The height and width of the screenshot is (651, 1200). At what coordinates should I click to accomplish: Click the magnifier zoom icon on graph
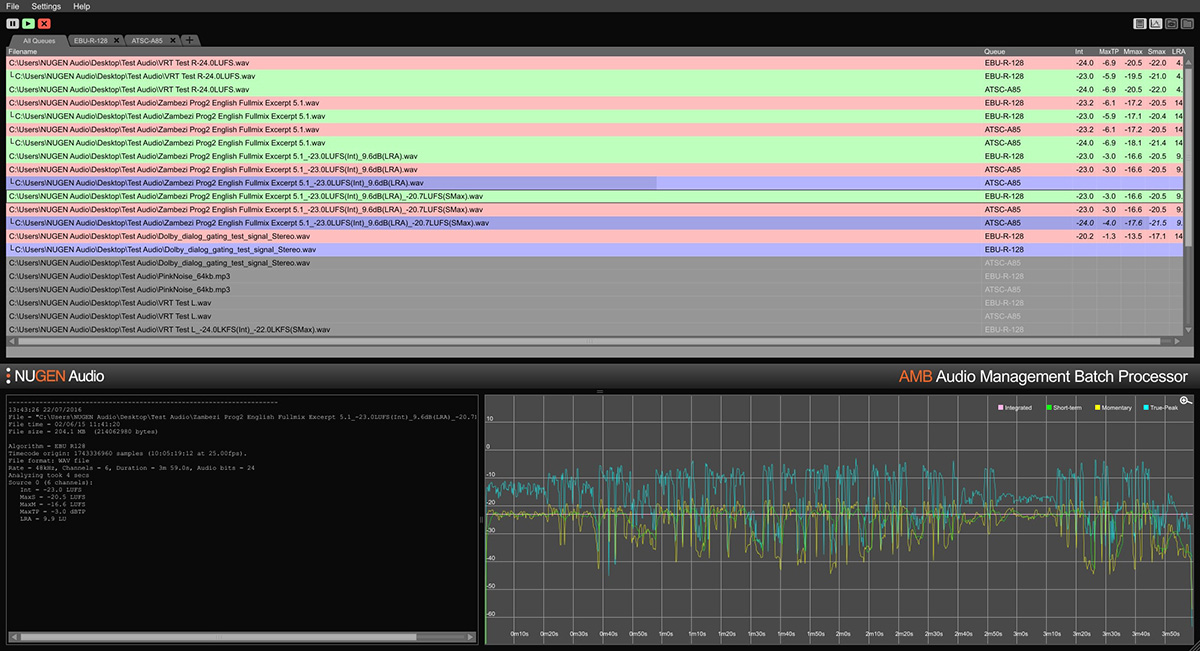1186,400
